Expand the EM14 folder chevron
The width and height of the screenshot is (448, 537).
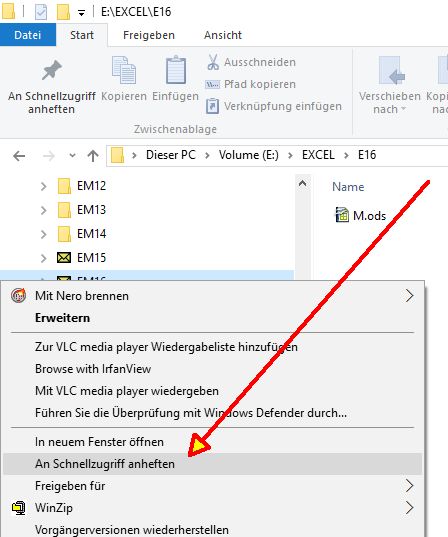pos(43,234)
